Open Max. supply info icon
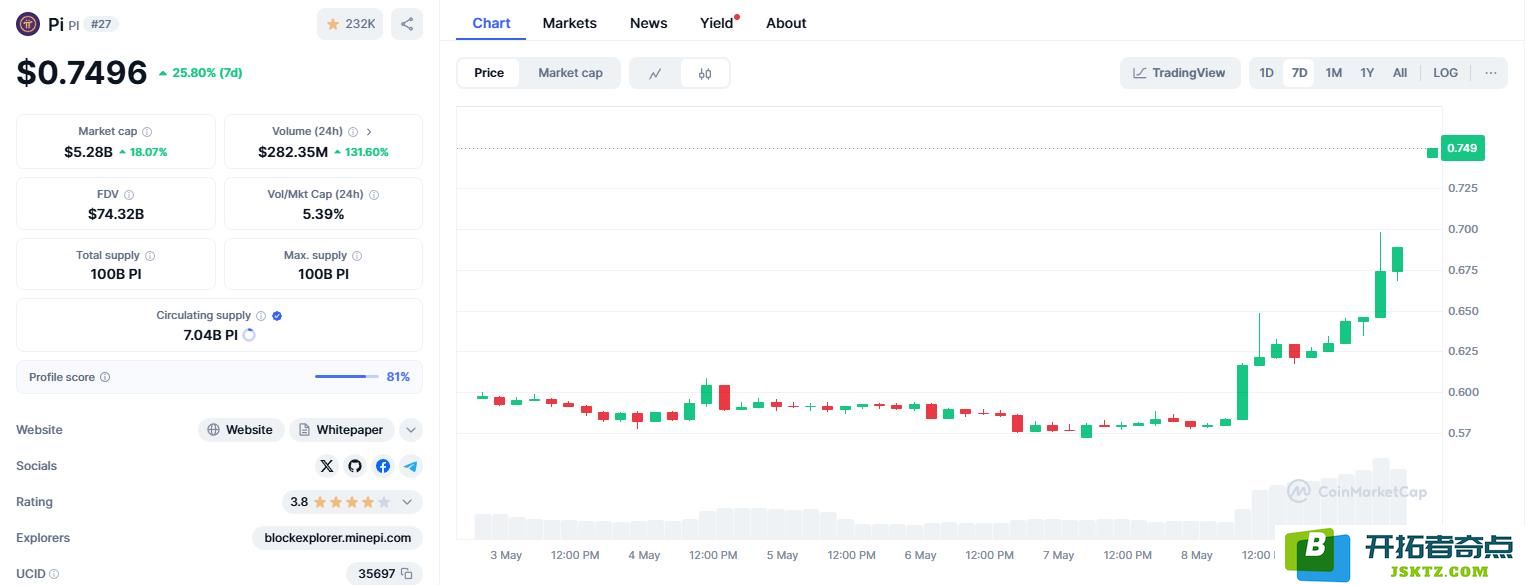 [x=357, y=256]
